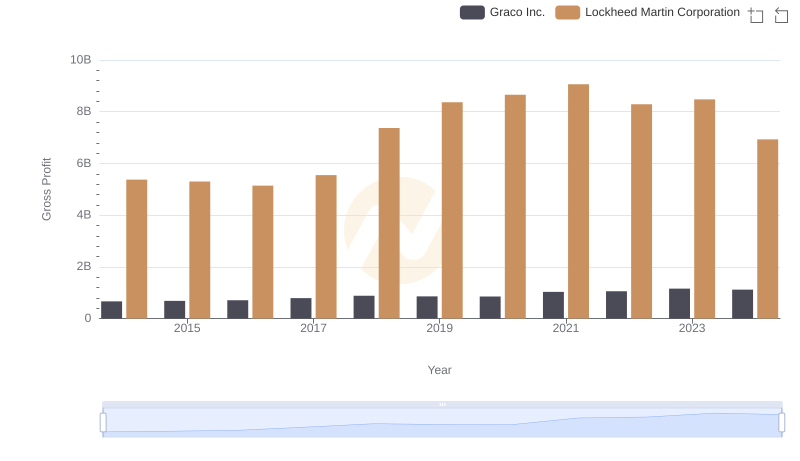Viewport: 800px width, 461px height.
Task: Click Lockheed Martin's 2019 bar
Action: pos(452,210)
